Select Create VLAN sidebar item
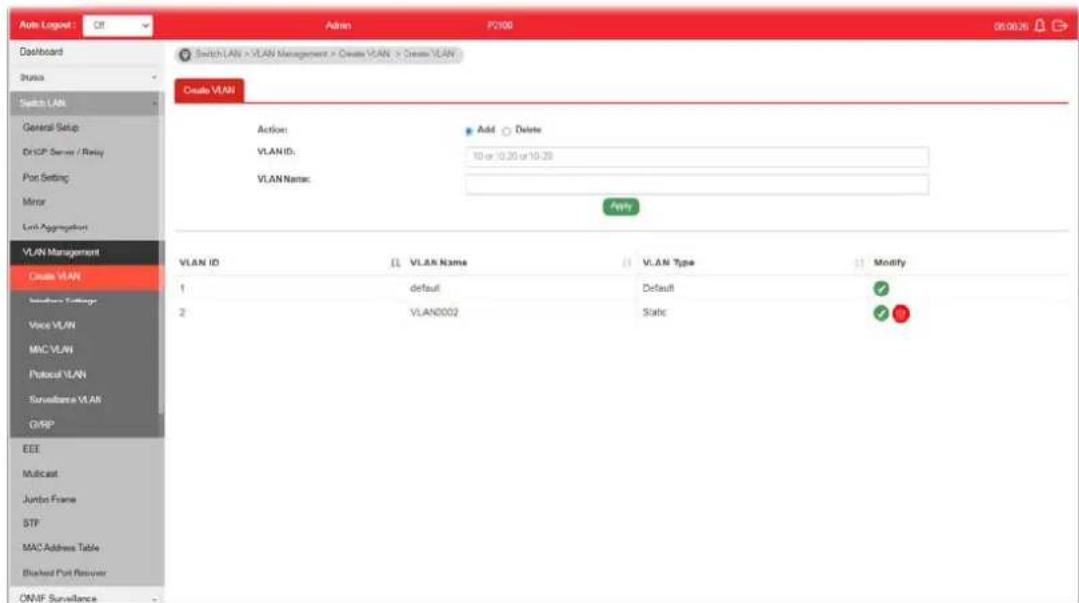 [x=86, y=277]
